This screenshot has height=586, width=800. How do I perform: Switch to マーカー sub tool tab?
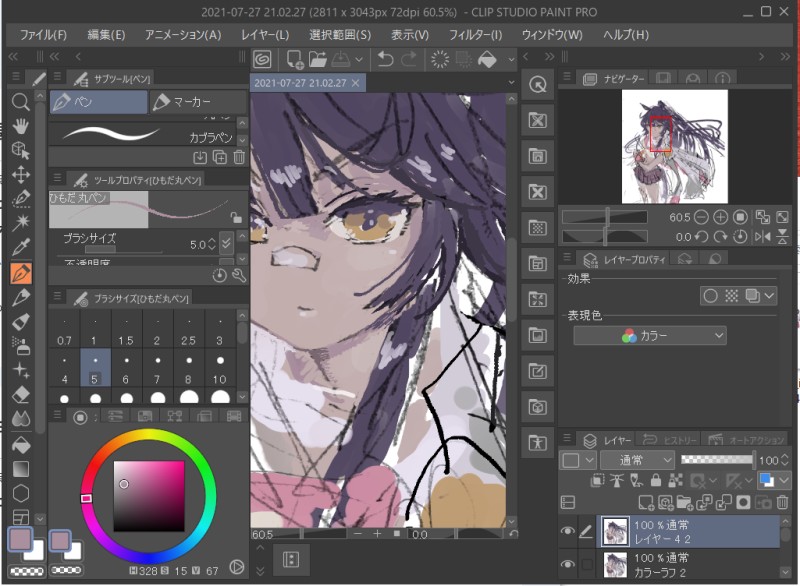tap(198, 102)
